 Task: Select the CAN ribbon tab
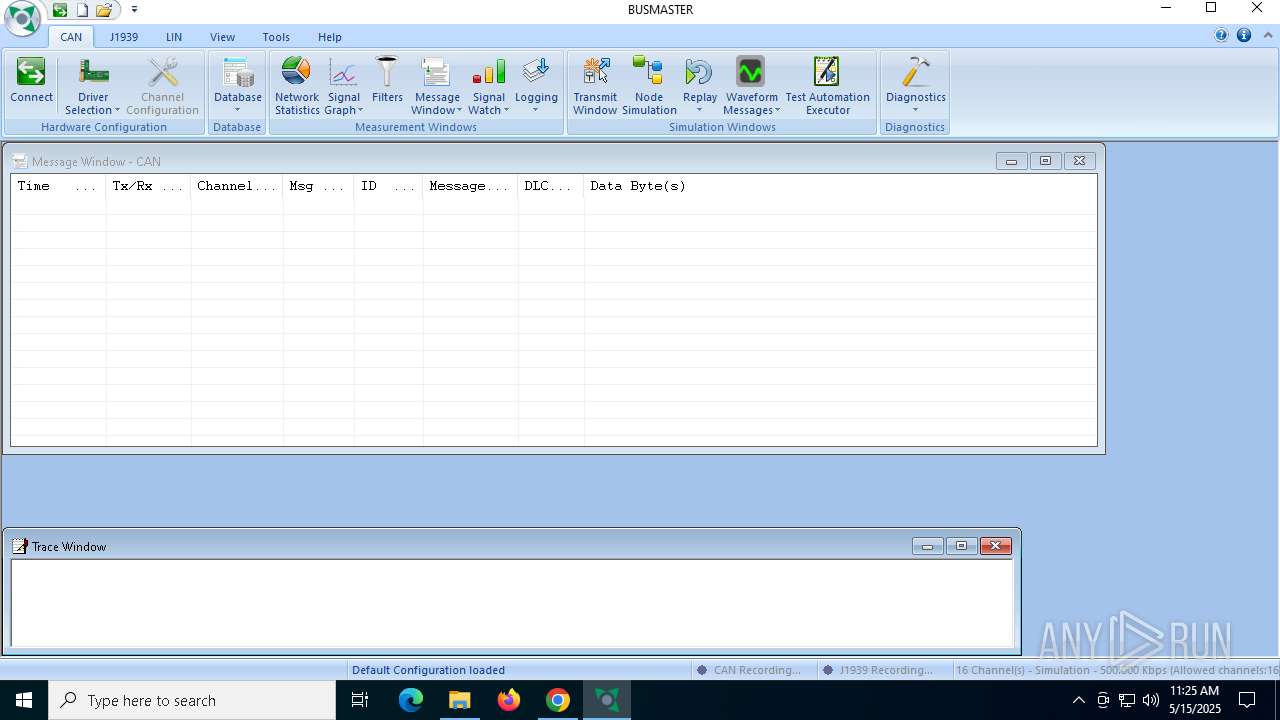click(x=71, y=37)
